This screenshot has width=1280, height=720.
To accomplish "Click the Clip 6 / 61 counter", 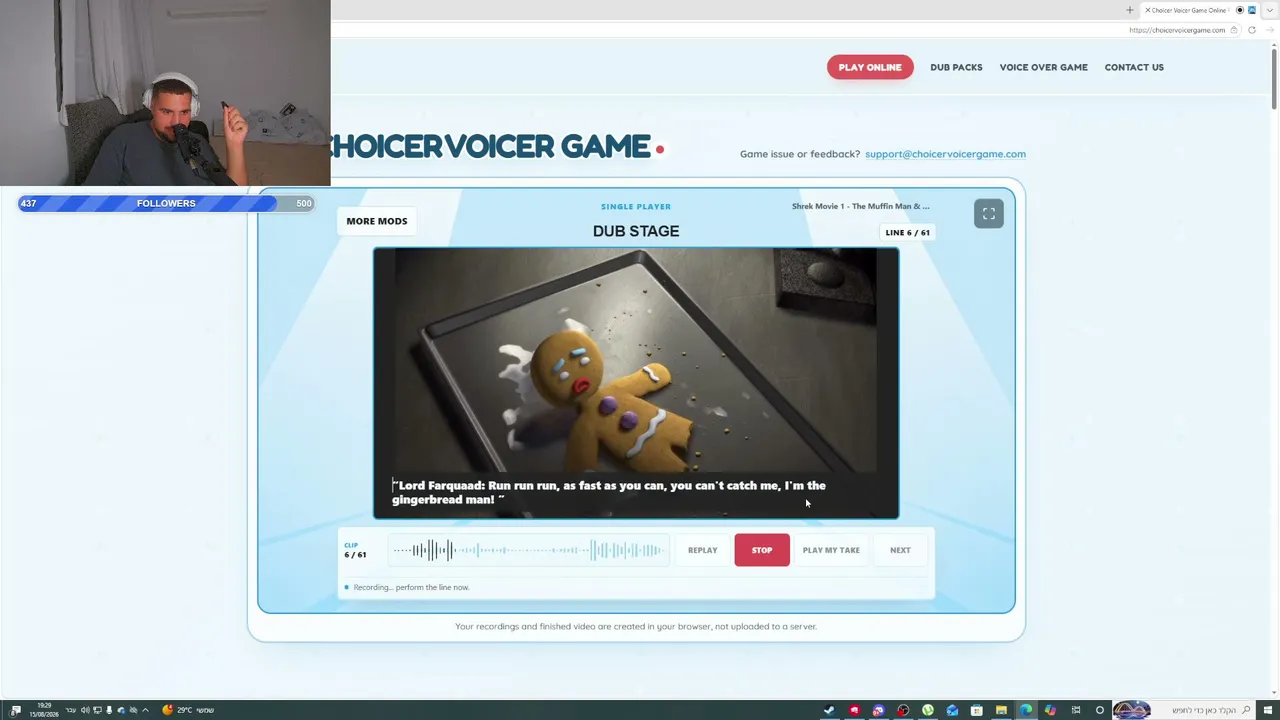I will pos(355,551).
